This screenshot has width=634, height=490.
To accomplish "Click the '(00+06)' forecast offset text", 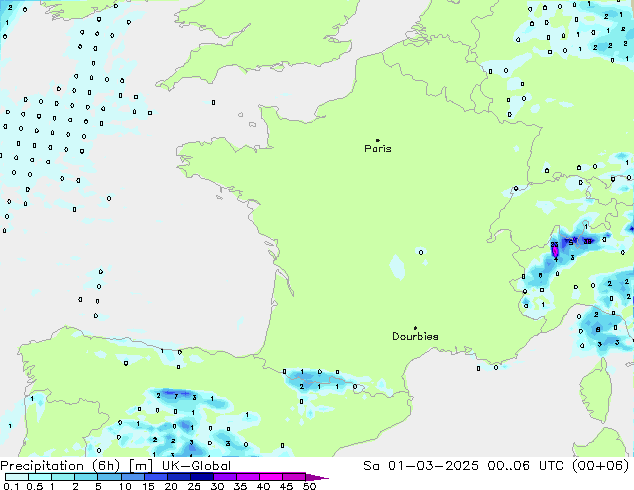I will tap(601, 466).
